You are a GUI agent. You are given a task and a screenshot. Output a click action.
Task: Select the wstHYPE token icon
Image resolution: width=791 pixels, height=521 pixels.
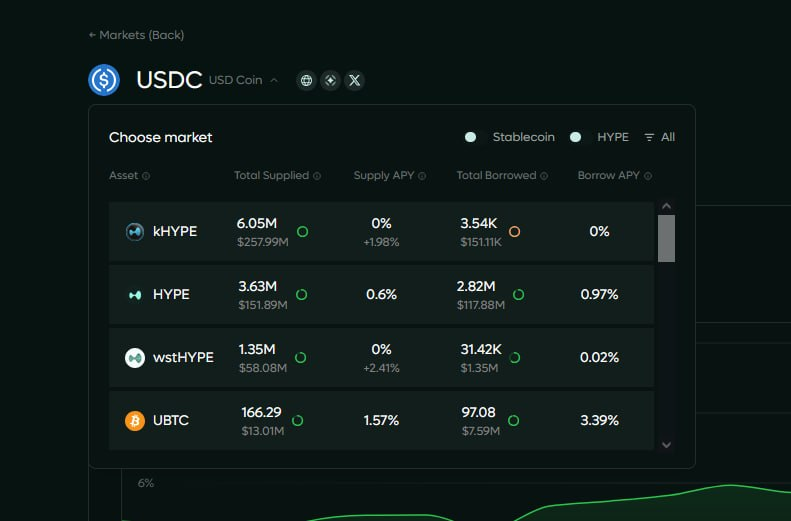click(x=135, y=358)
